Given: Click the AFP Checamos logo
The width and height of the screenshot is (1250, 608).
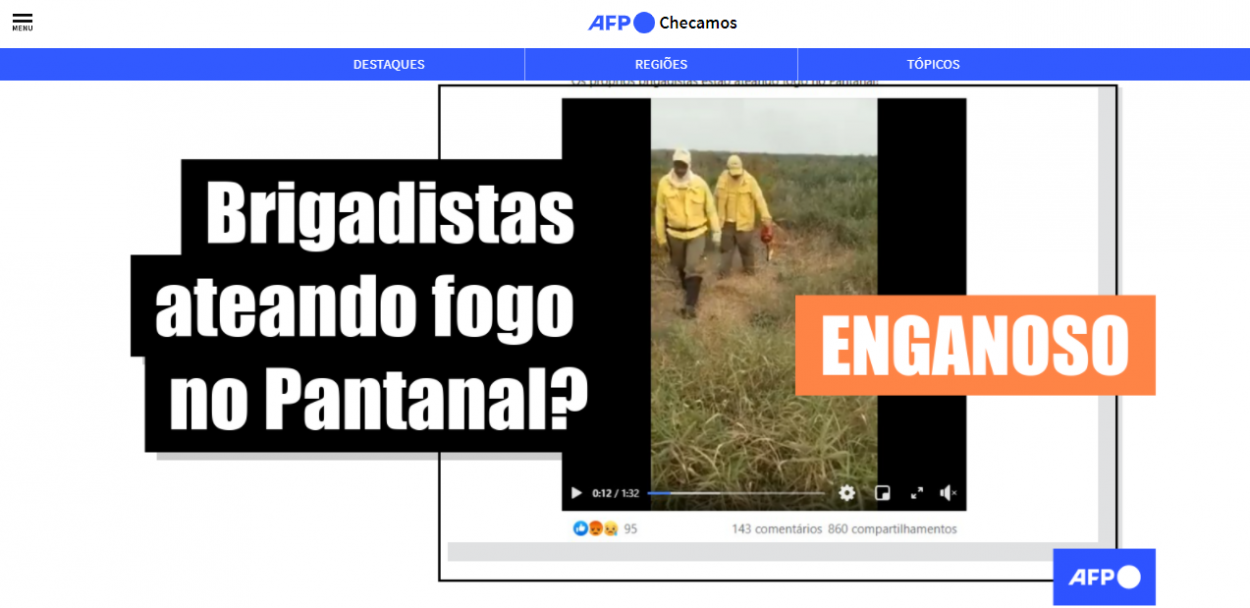Looking at the screenshot, I should [662, 23].
